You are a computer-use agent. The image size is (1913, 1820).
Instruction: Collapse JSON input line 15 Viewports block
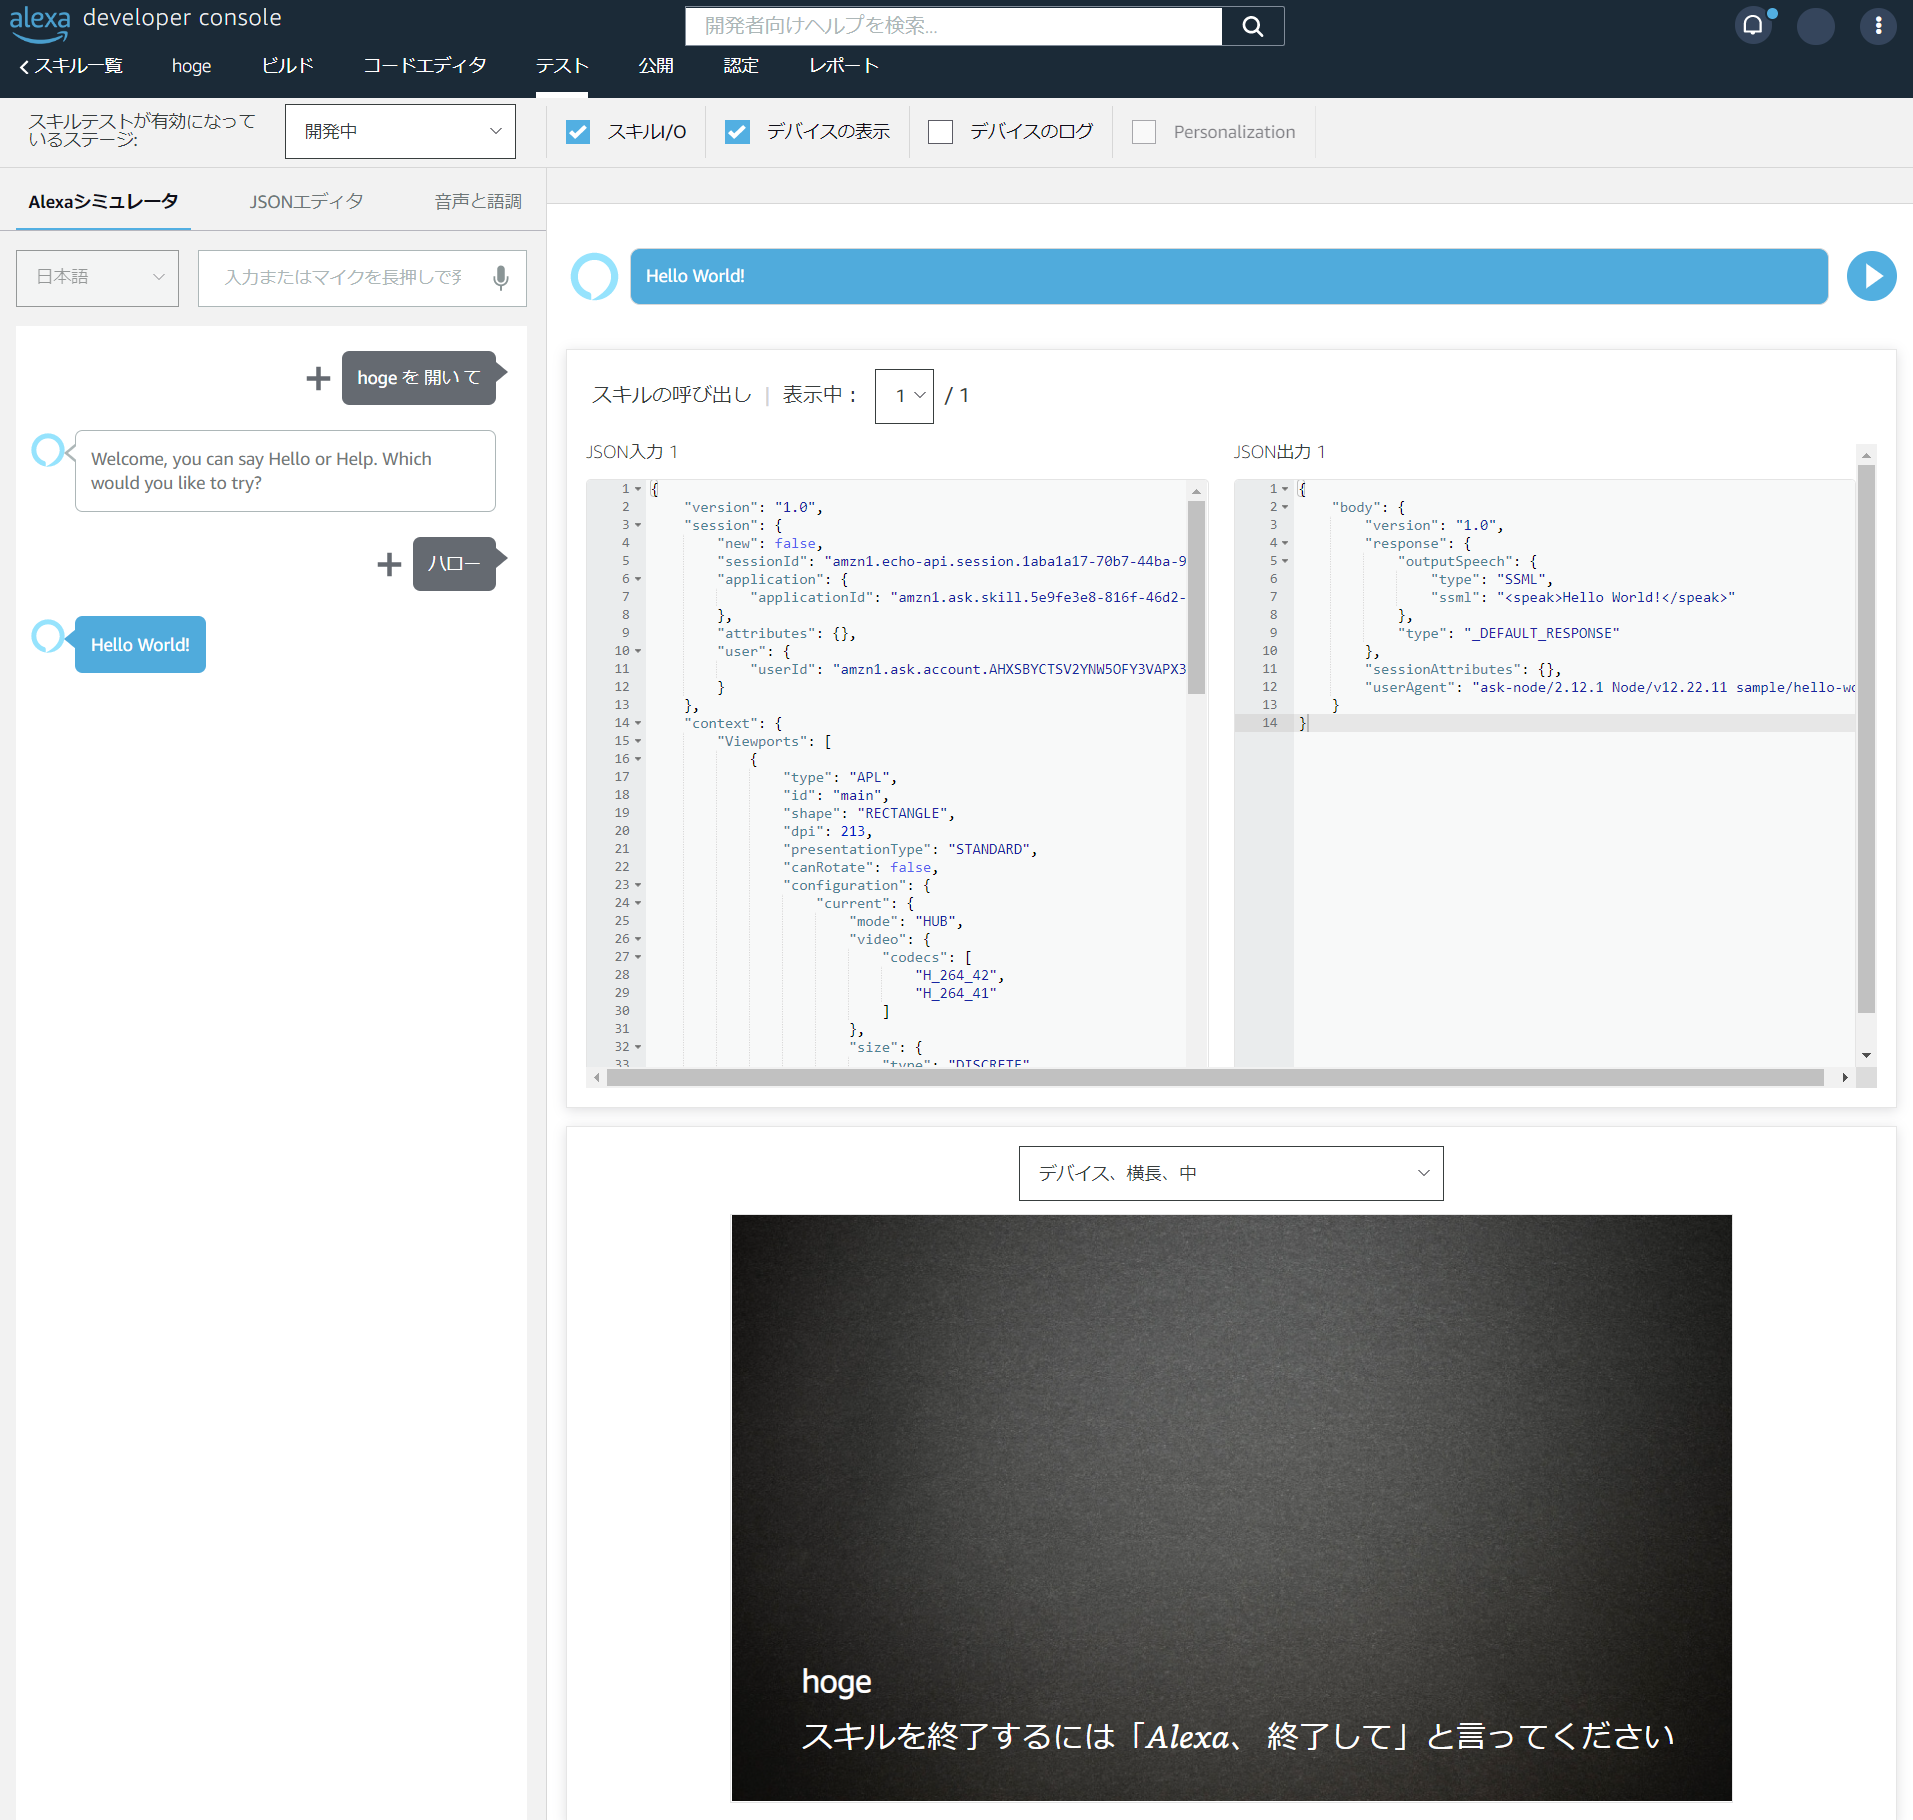638,741
